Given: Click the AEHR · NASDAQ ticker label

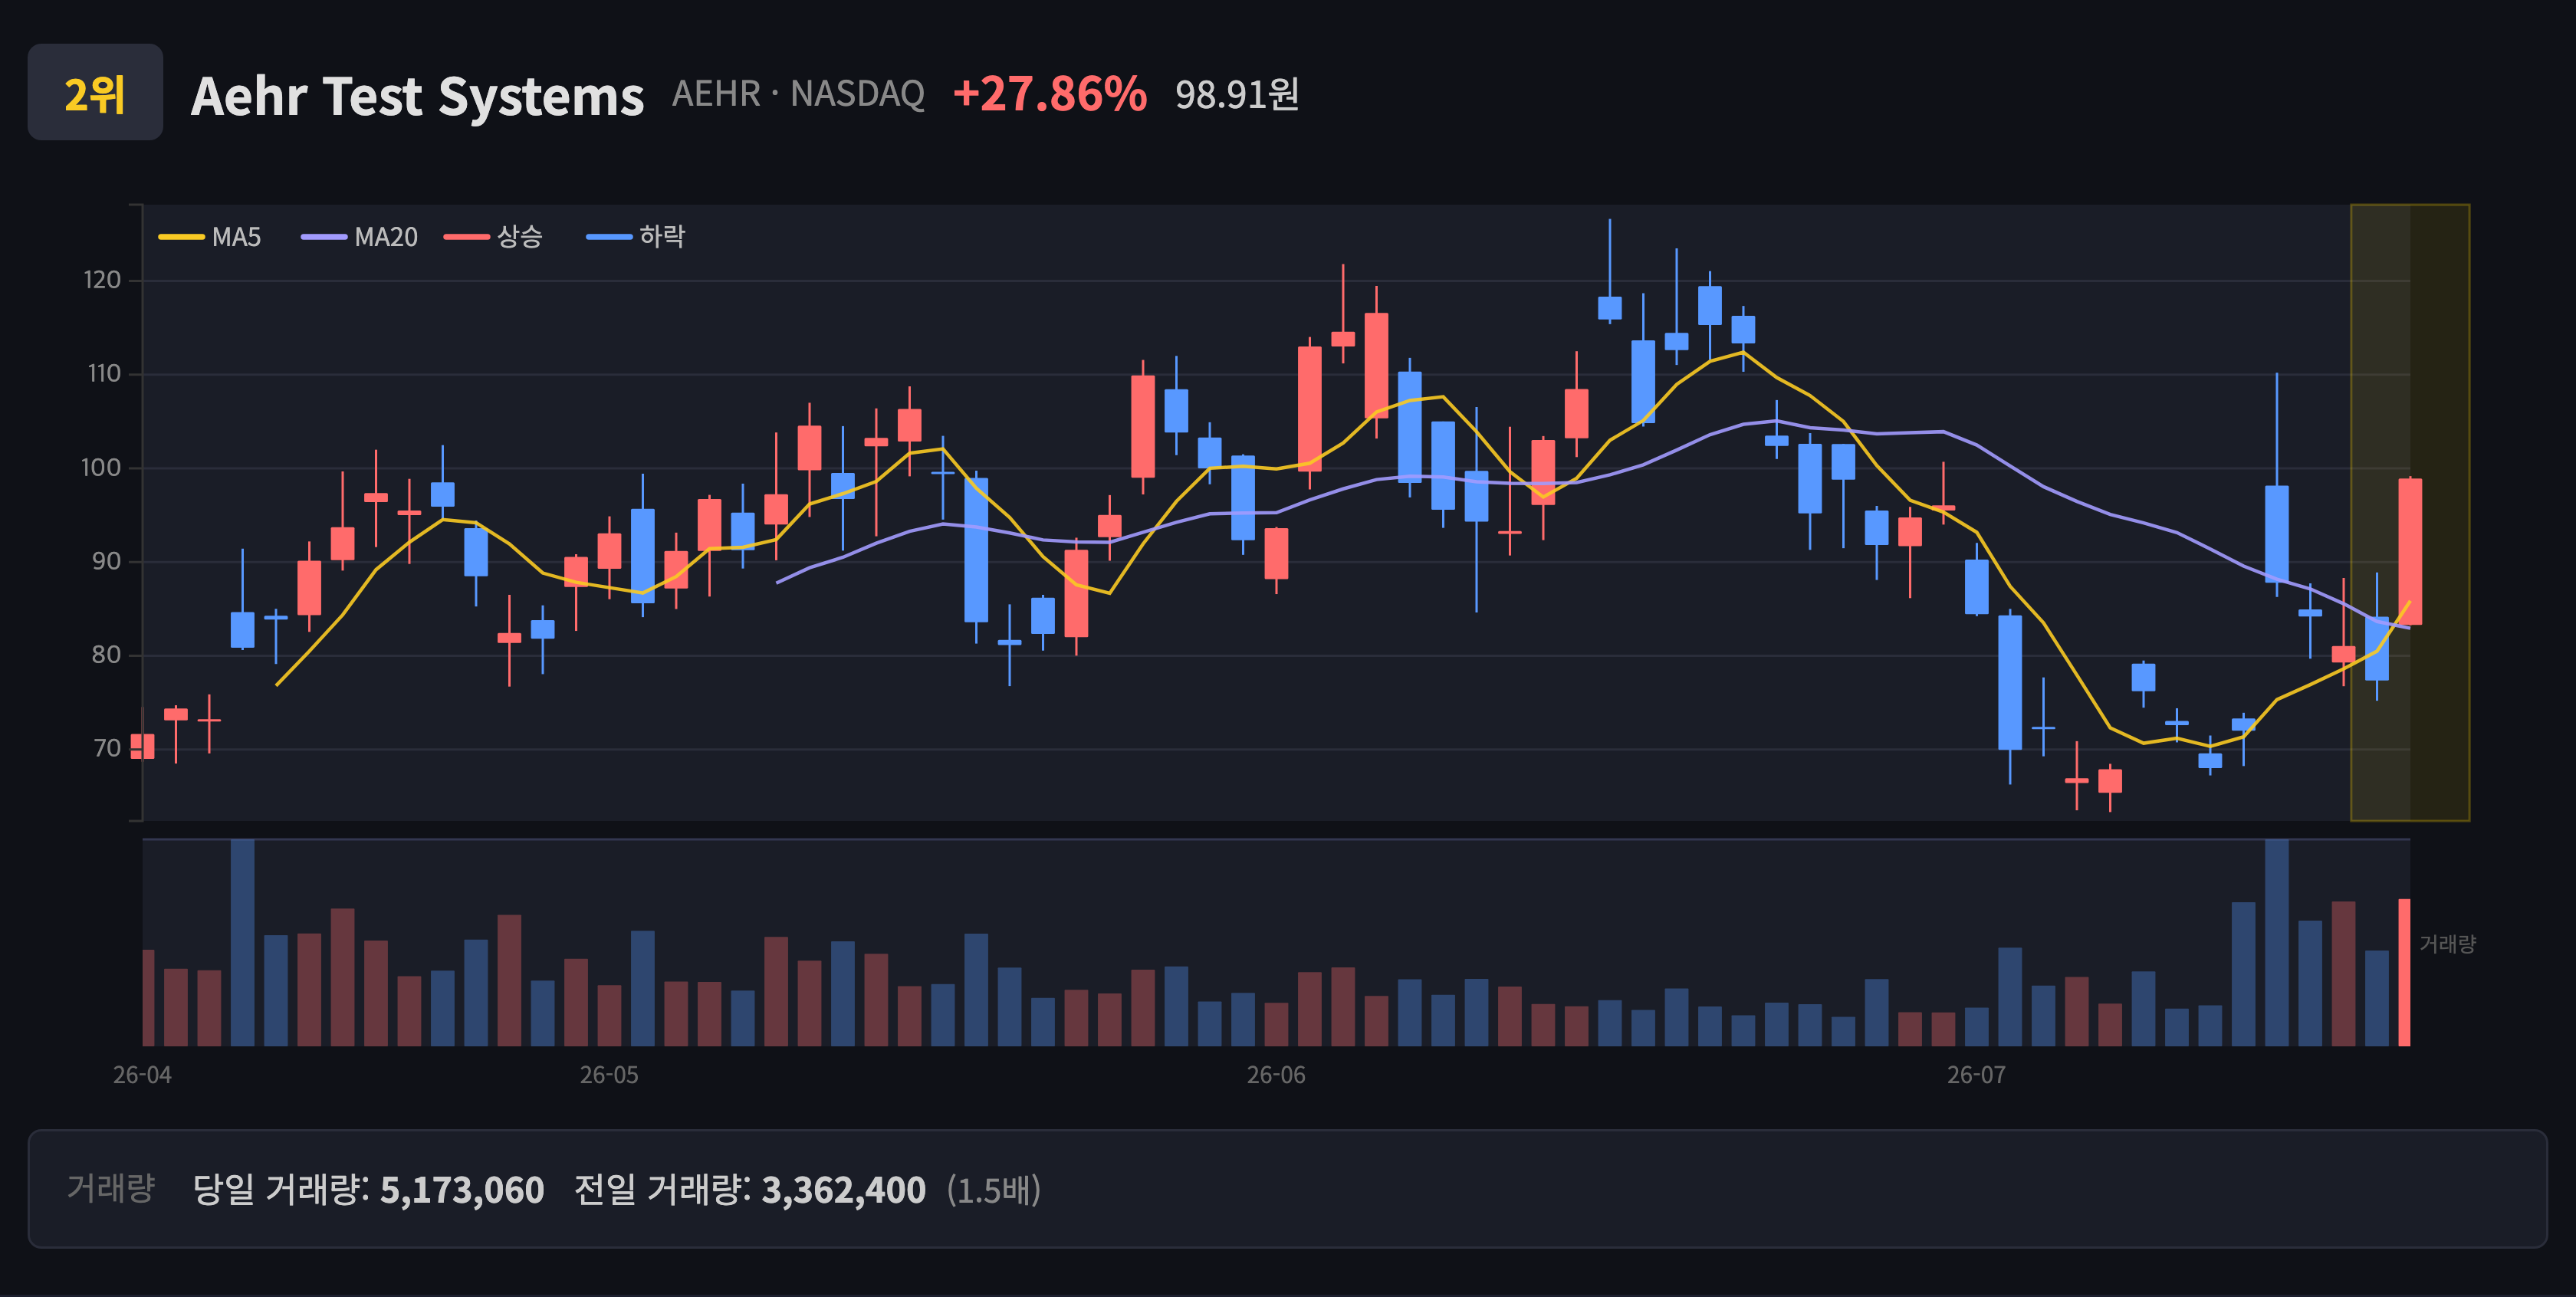Looking at the screenshot, I should [x=798, y=94].
